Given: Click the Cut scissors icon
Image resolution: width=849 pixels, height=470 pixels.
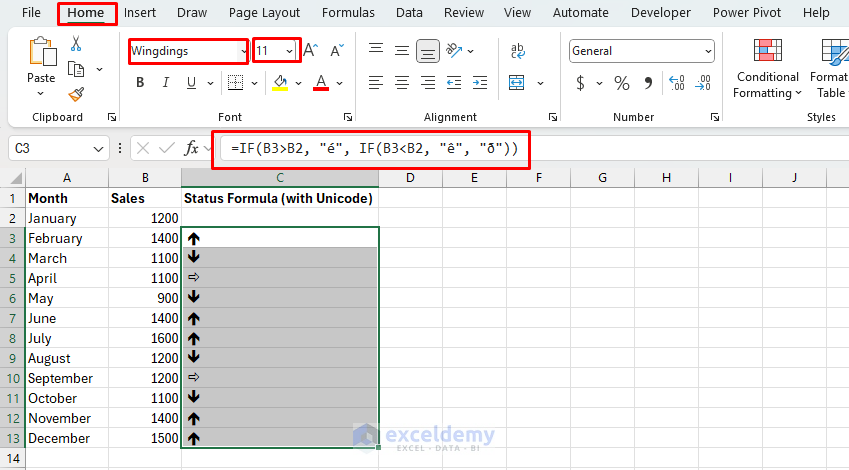Looking at the screenshot, I should [76, 43].
